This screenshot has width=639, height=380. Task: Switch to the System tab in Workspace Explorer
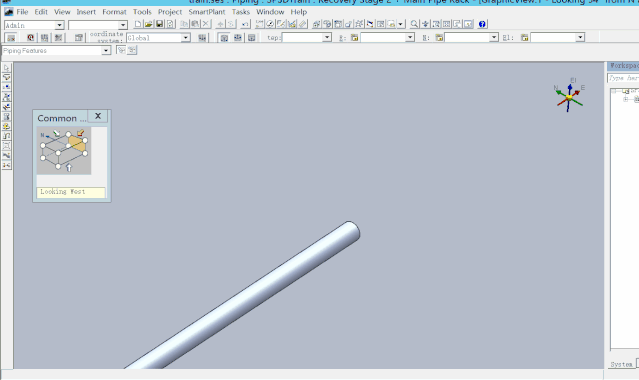622,364
